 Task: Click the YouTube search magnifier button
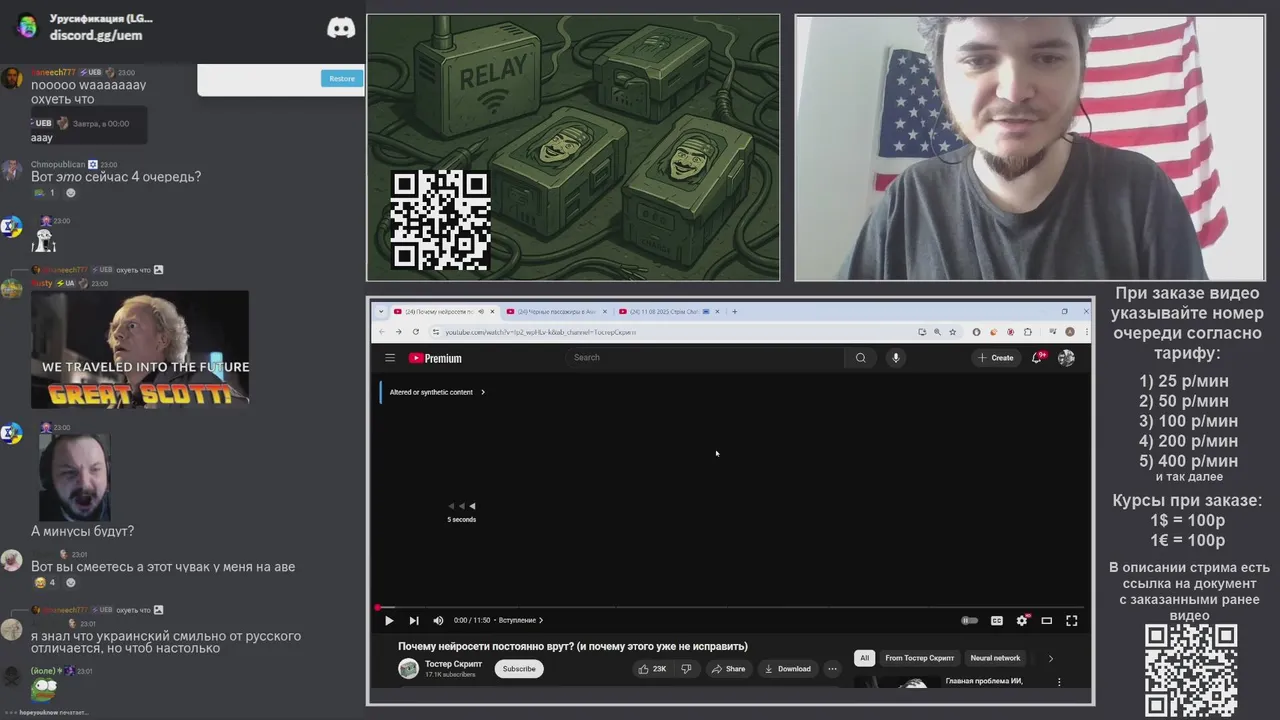860,358
